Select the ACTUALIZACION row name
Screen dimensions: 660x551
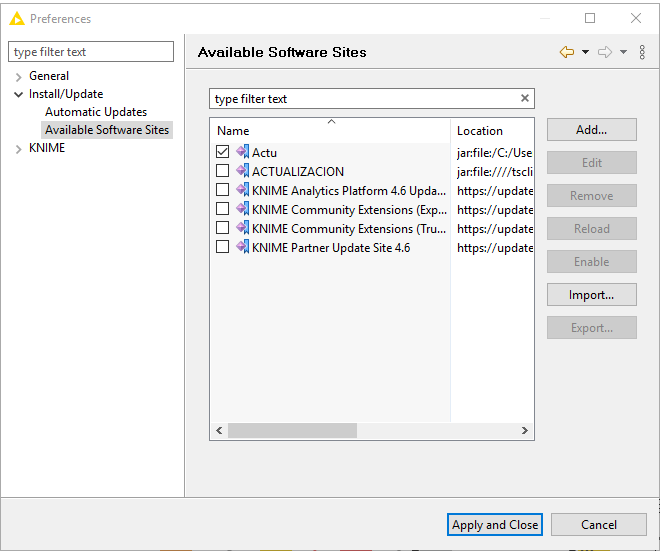pos(298,171)
